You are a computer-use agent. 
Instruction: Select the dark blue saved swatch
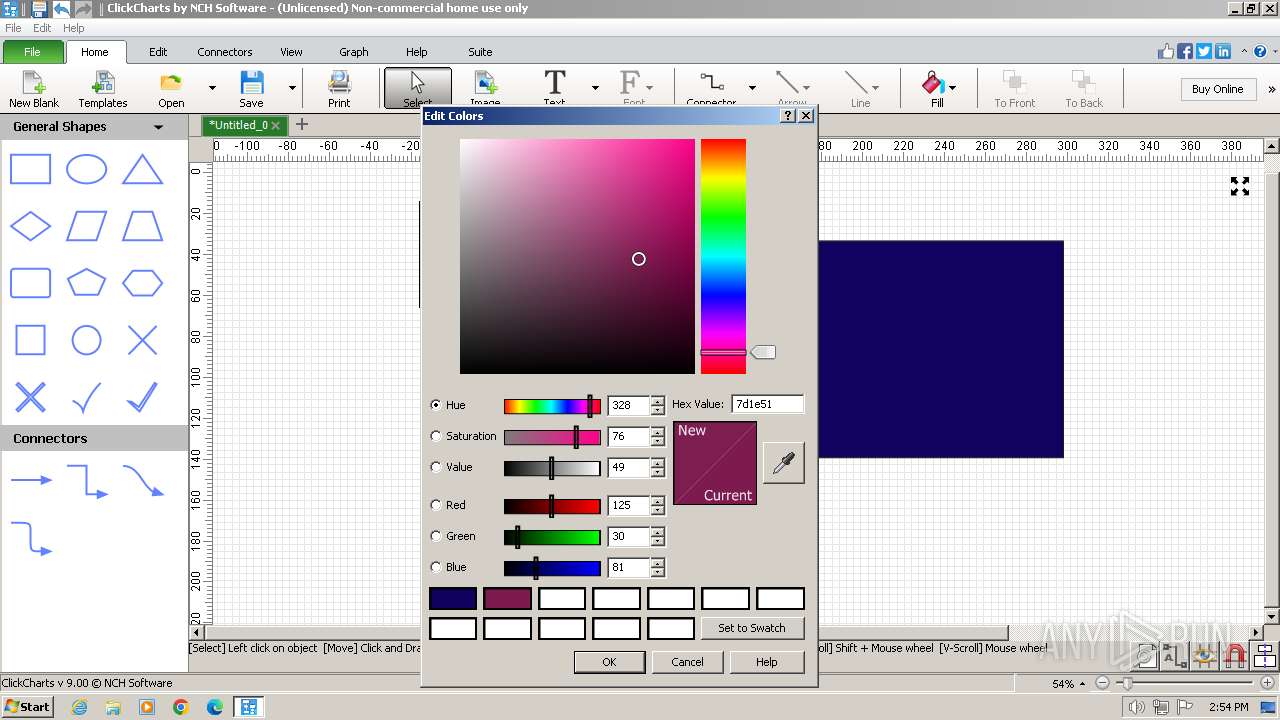pos(453,599)
